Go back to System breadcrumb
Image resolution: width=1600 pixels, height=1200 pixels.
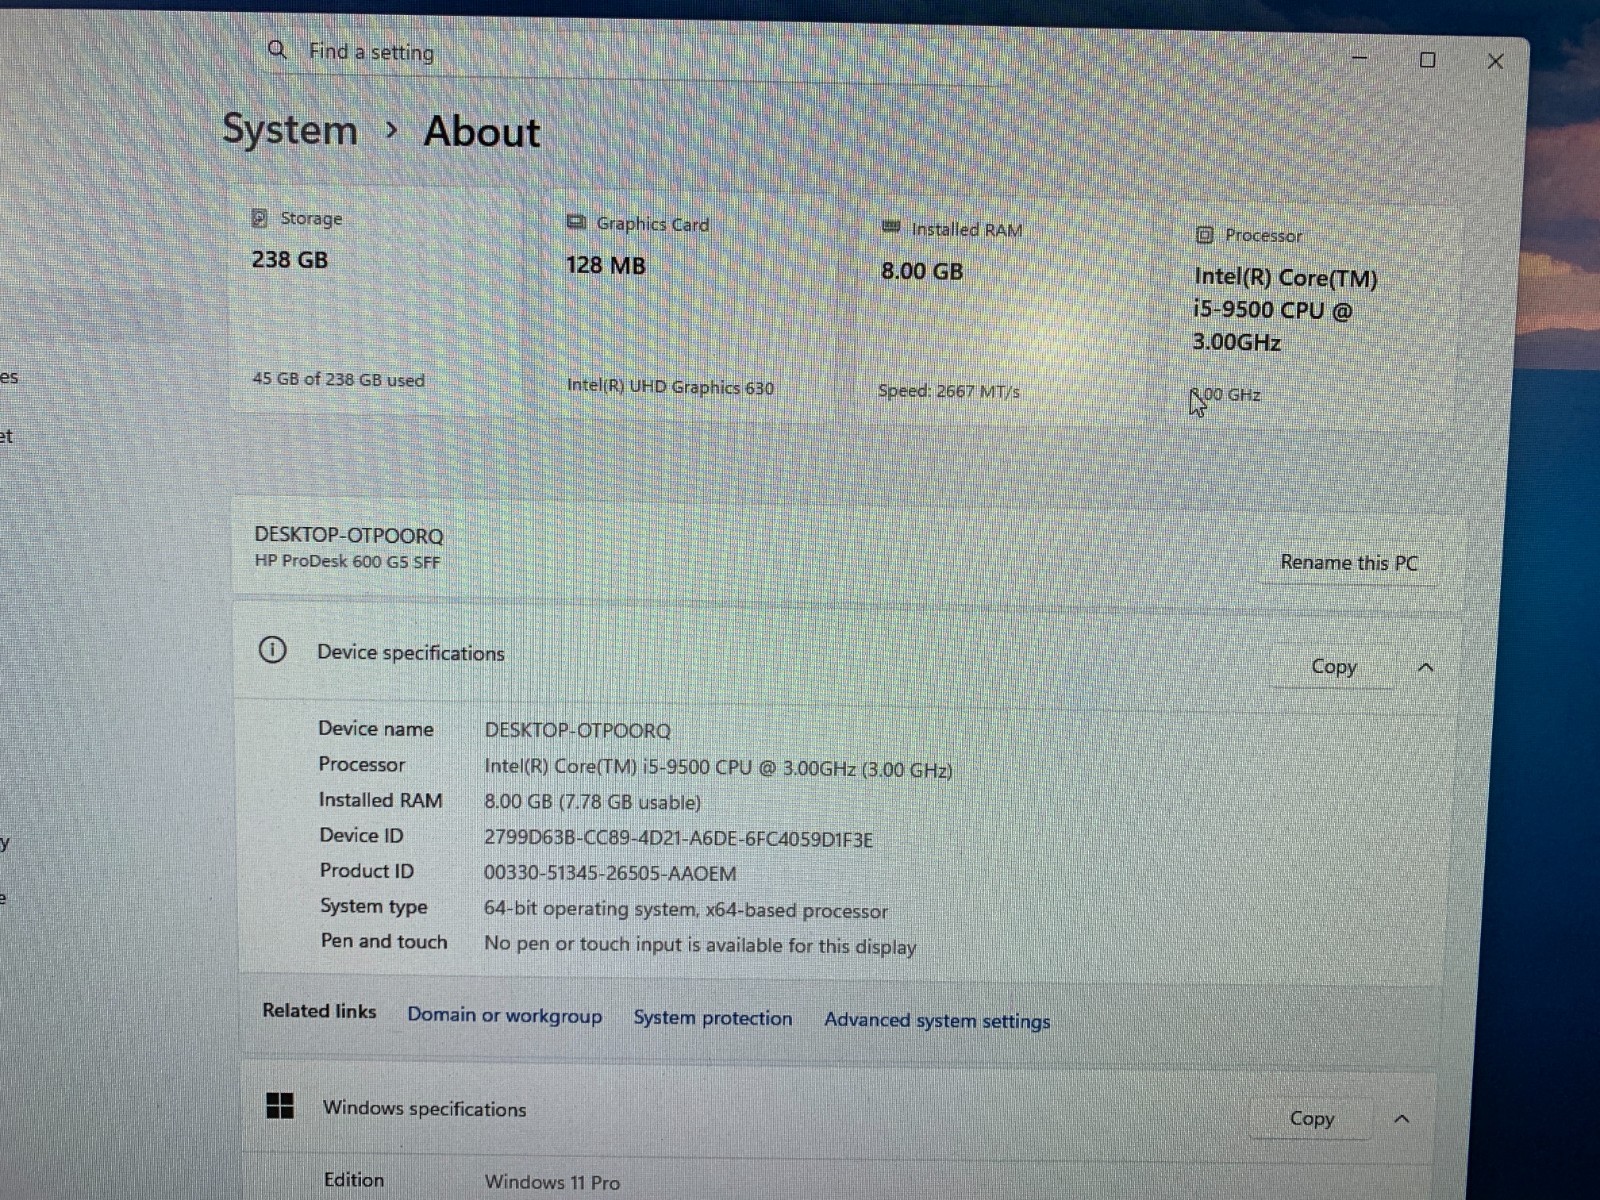pyautogui.click(x=289, y=129)
